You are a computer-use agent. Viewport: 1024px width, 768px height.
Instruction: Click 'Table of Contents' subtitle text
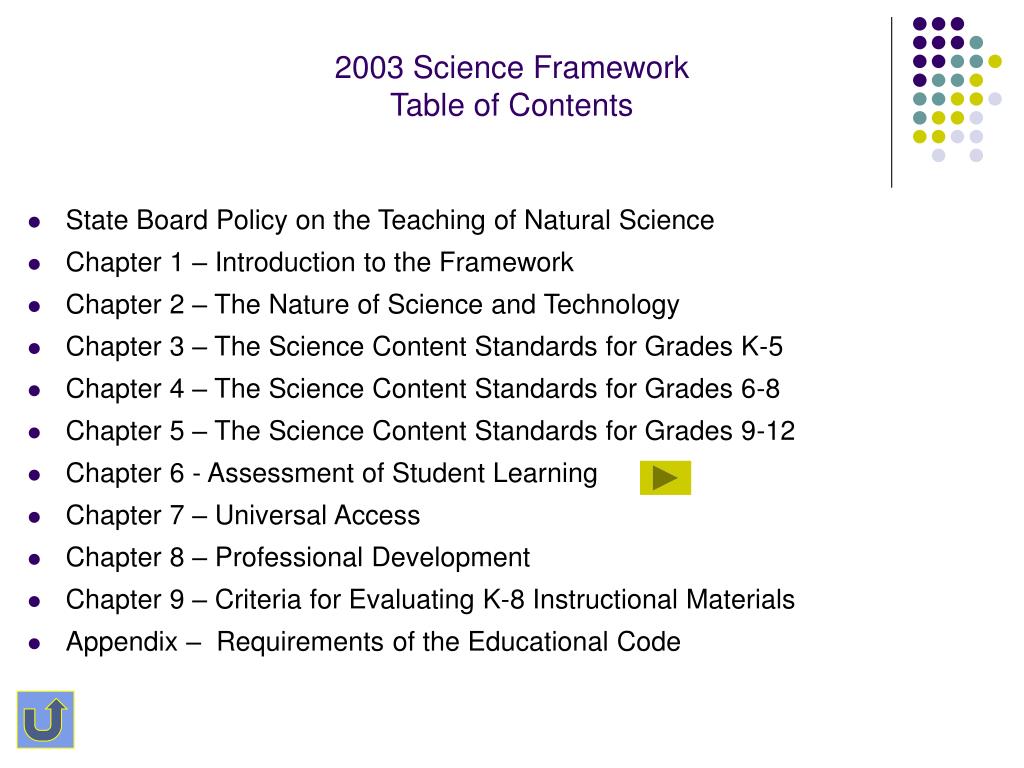(511, 105)
